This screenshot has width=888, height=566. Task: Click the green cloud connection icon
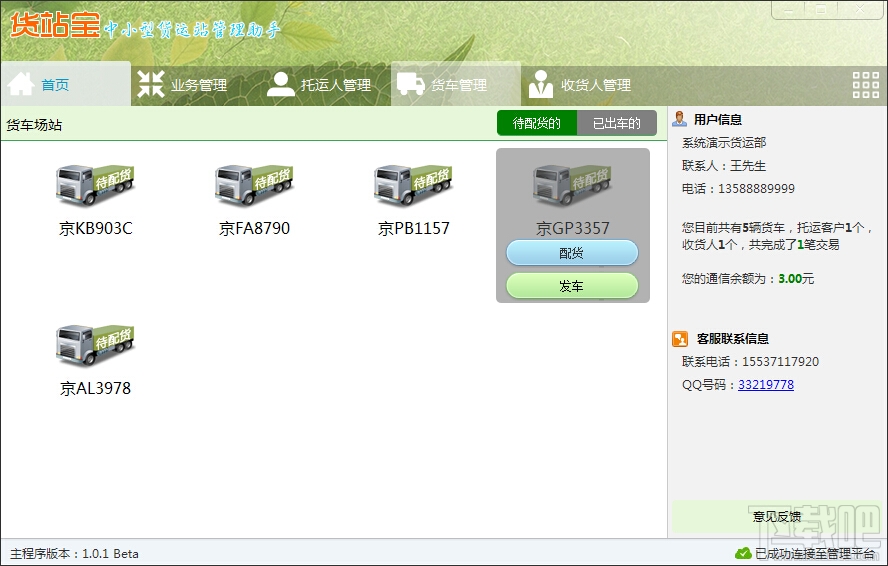[743, 553]
